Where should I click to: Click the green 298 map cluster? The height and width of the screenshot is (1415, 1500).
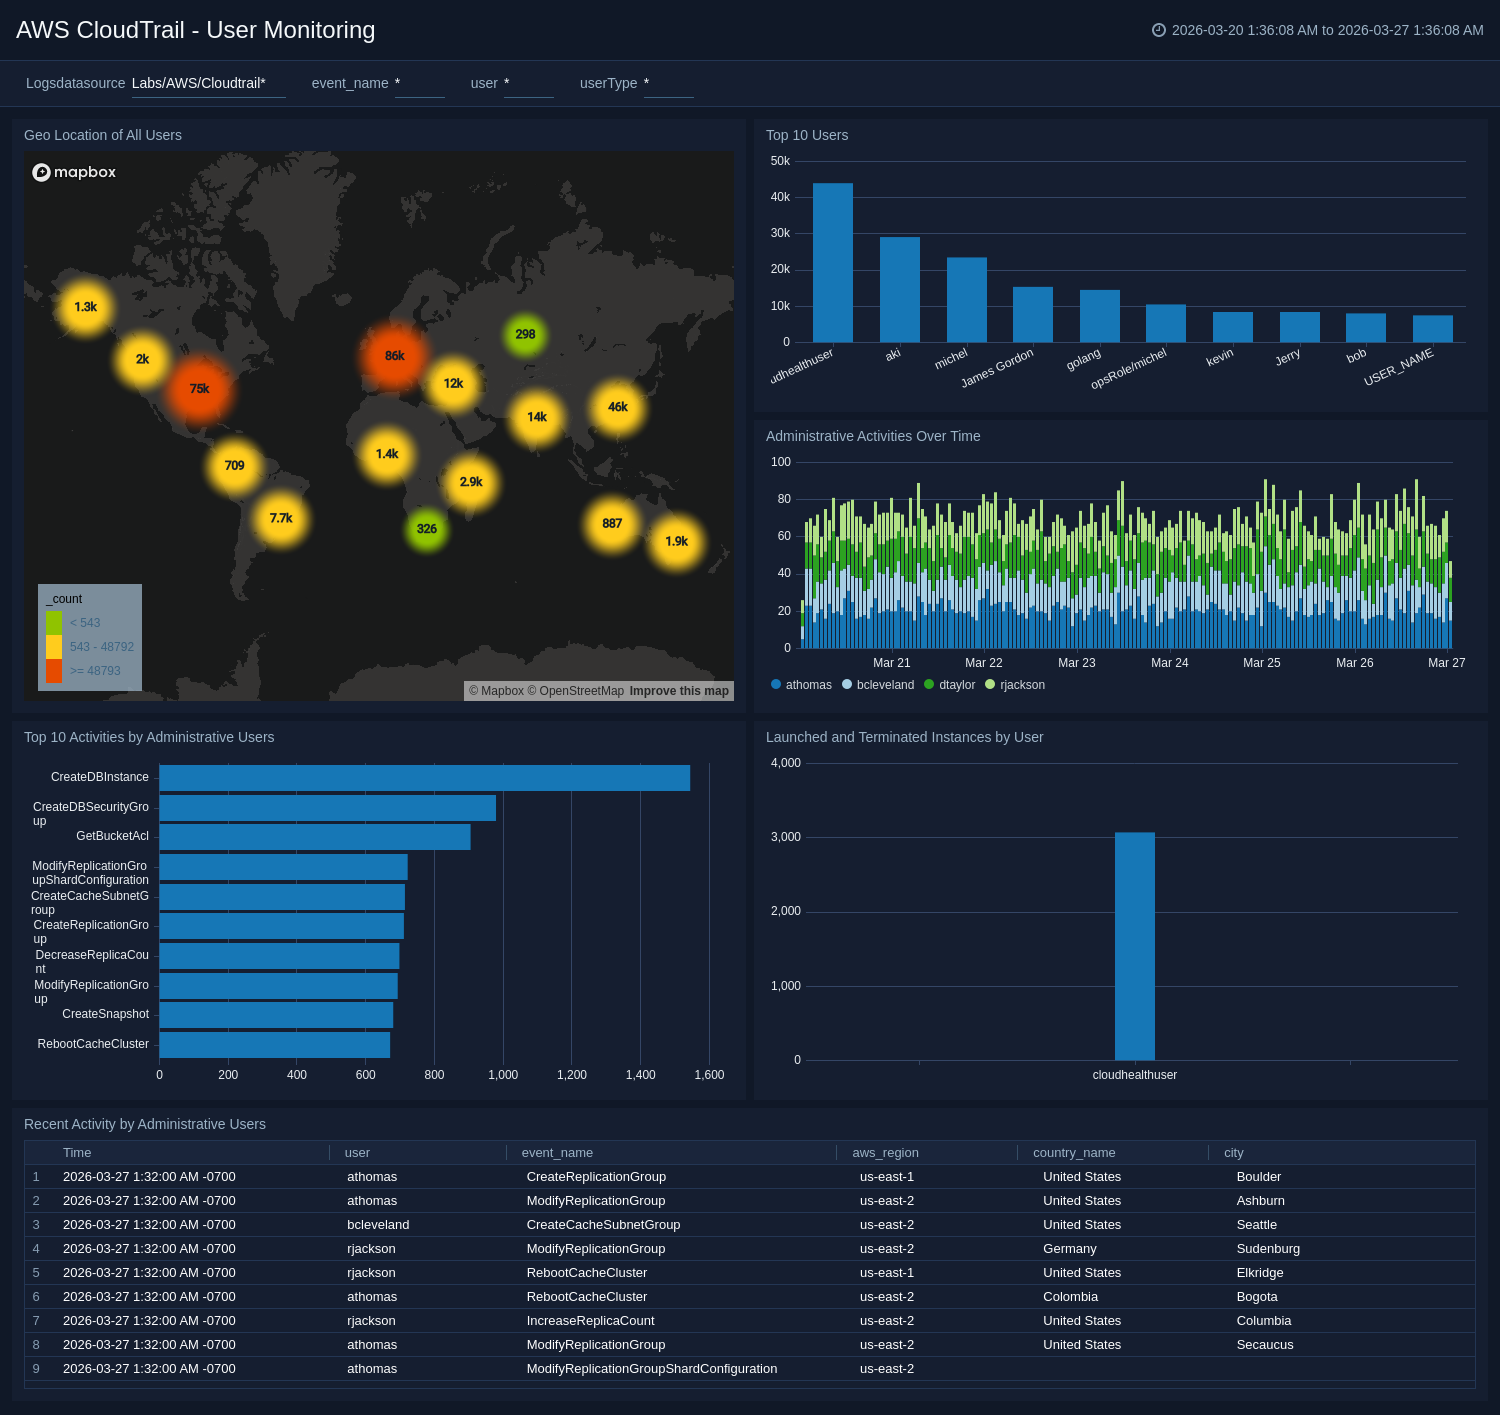[525, 334]
